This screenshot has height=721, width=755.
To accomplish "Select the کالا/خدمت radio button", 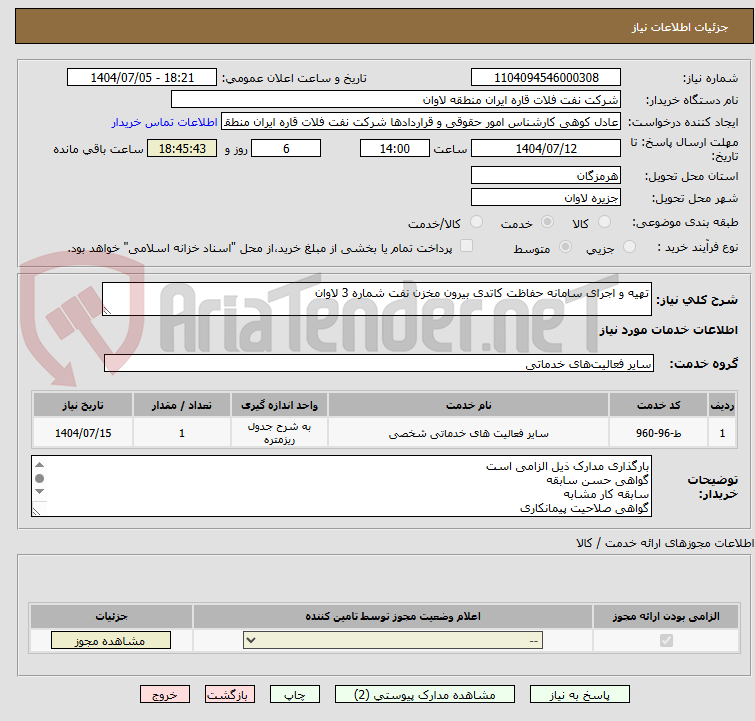I will pos(476,222).
